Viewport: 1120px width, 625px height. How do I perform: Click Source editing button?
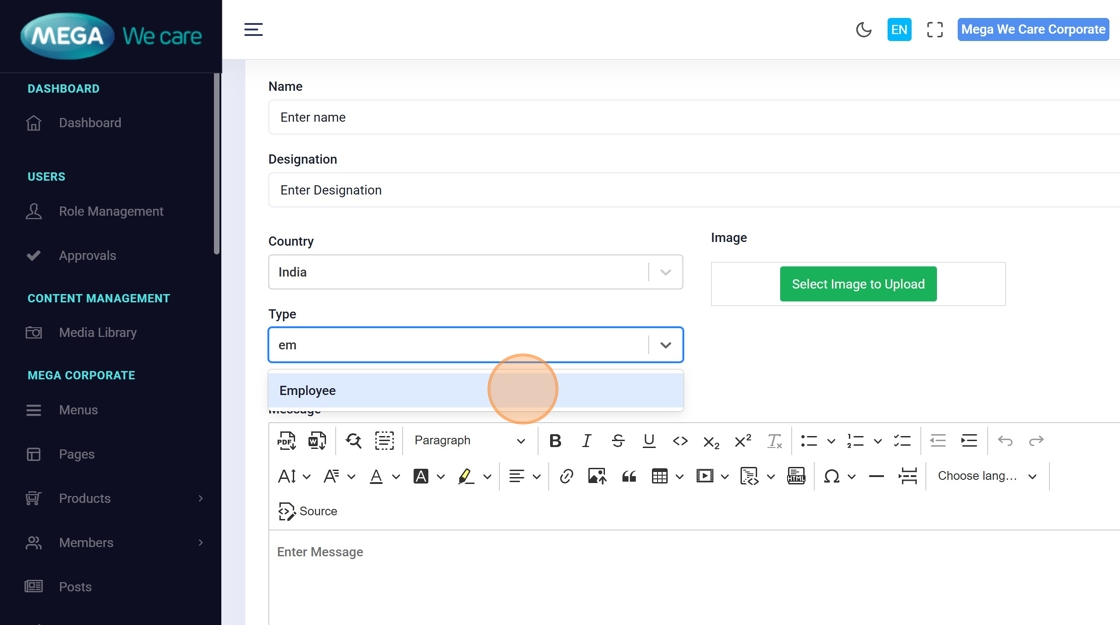pos(308,511)
